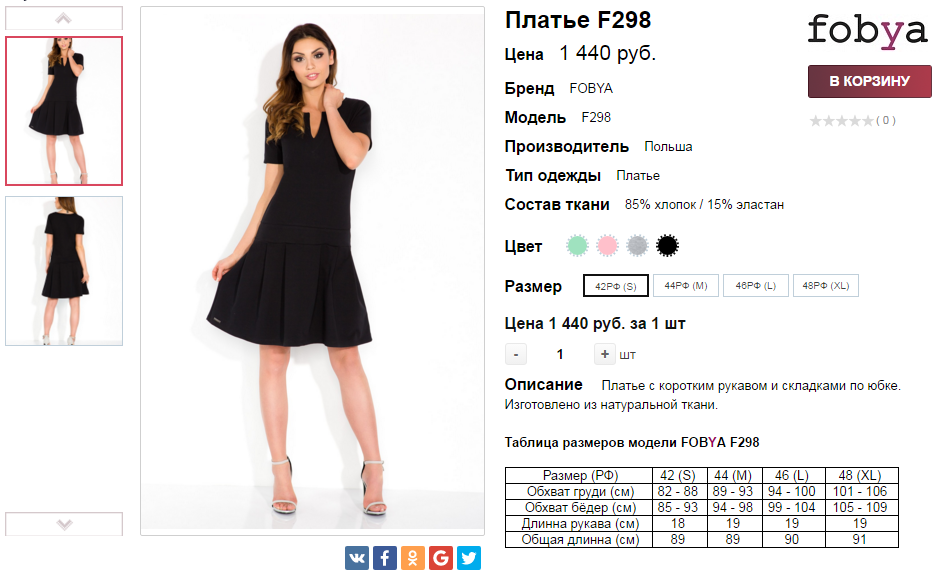This screenshot has width=945, height=576.
Task: Share the dress on VK
Action: coord(356,558)
